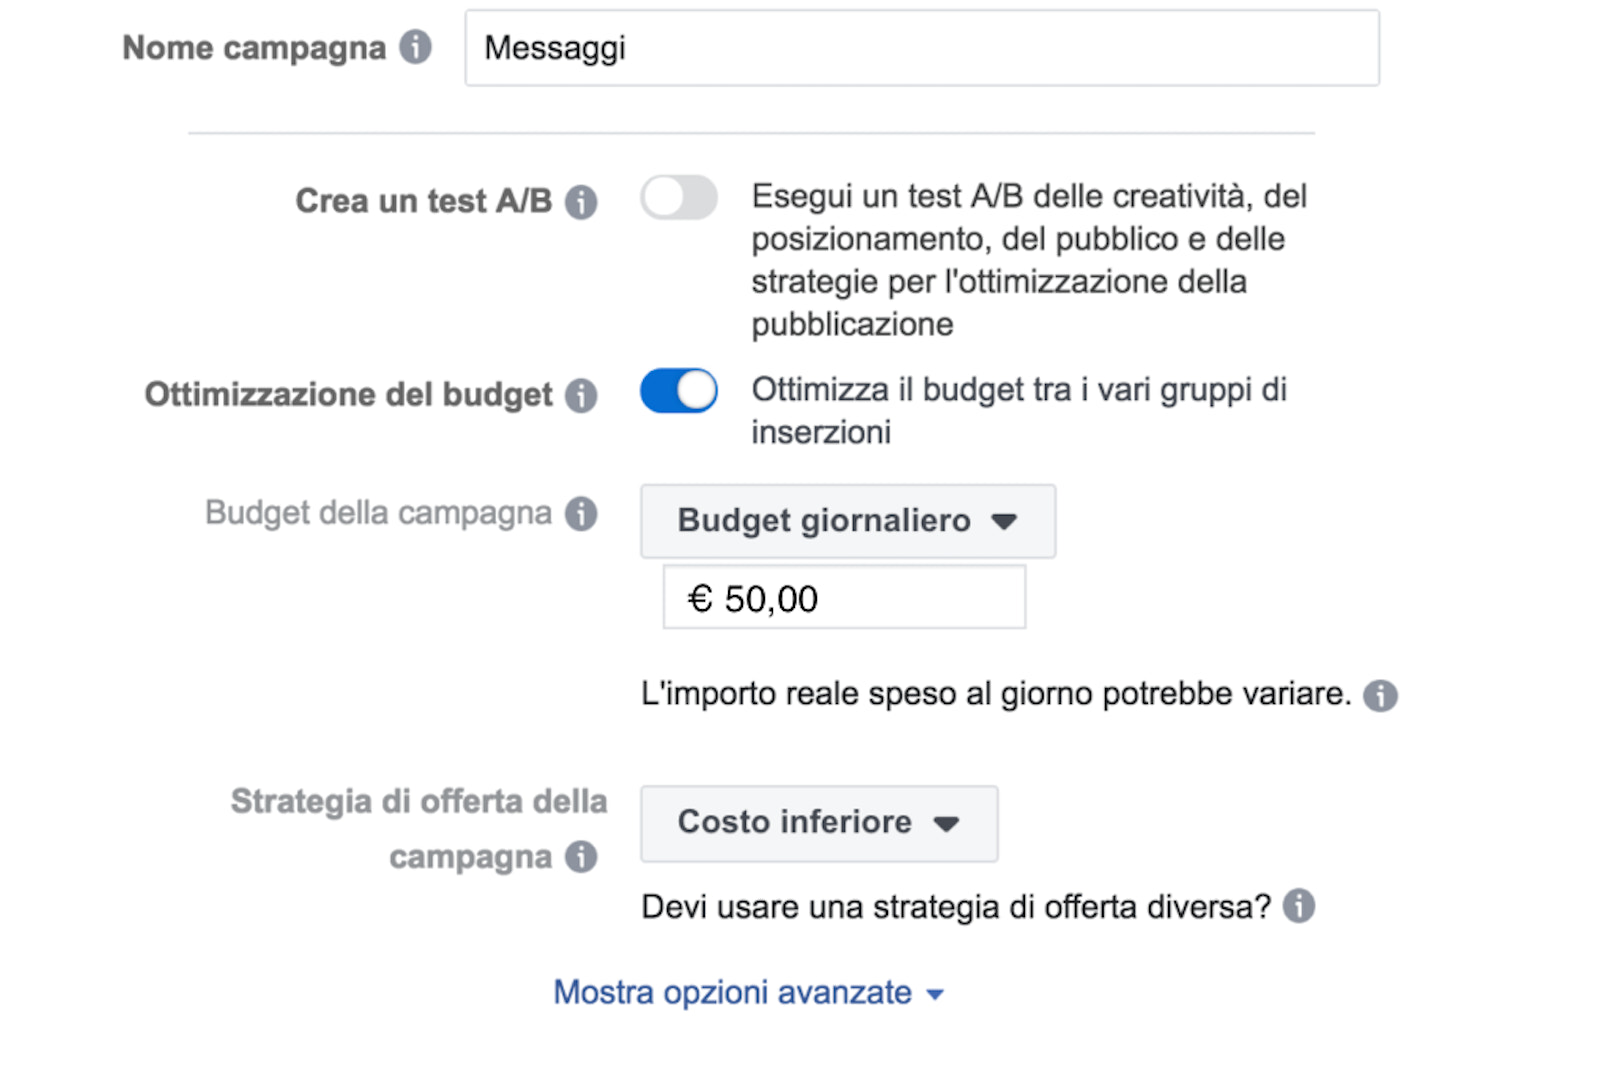Click the dropdown arrow inside Budget giornaliero
The width and height of the screenshot is (1600, 1066).
pos(1008,521)
